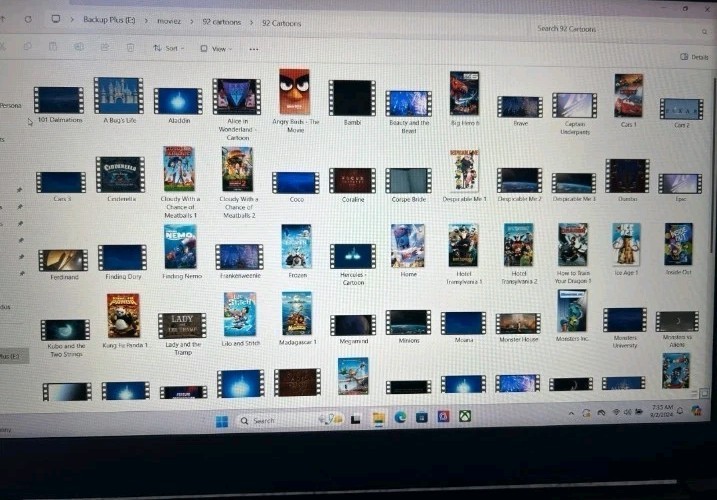Viewport: 717px width, 500px height.
Task: Click the Paste icon in toolbar
Action: (x=53, y=46)
